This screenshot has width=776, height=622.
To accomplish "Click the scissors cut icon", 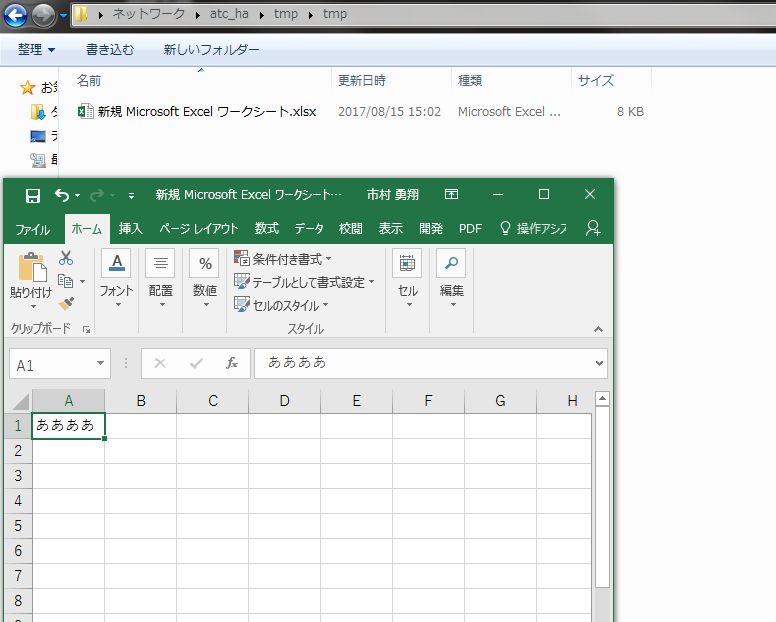I will (x=66, y=258).
